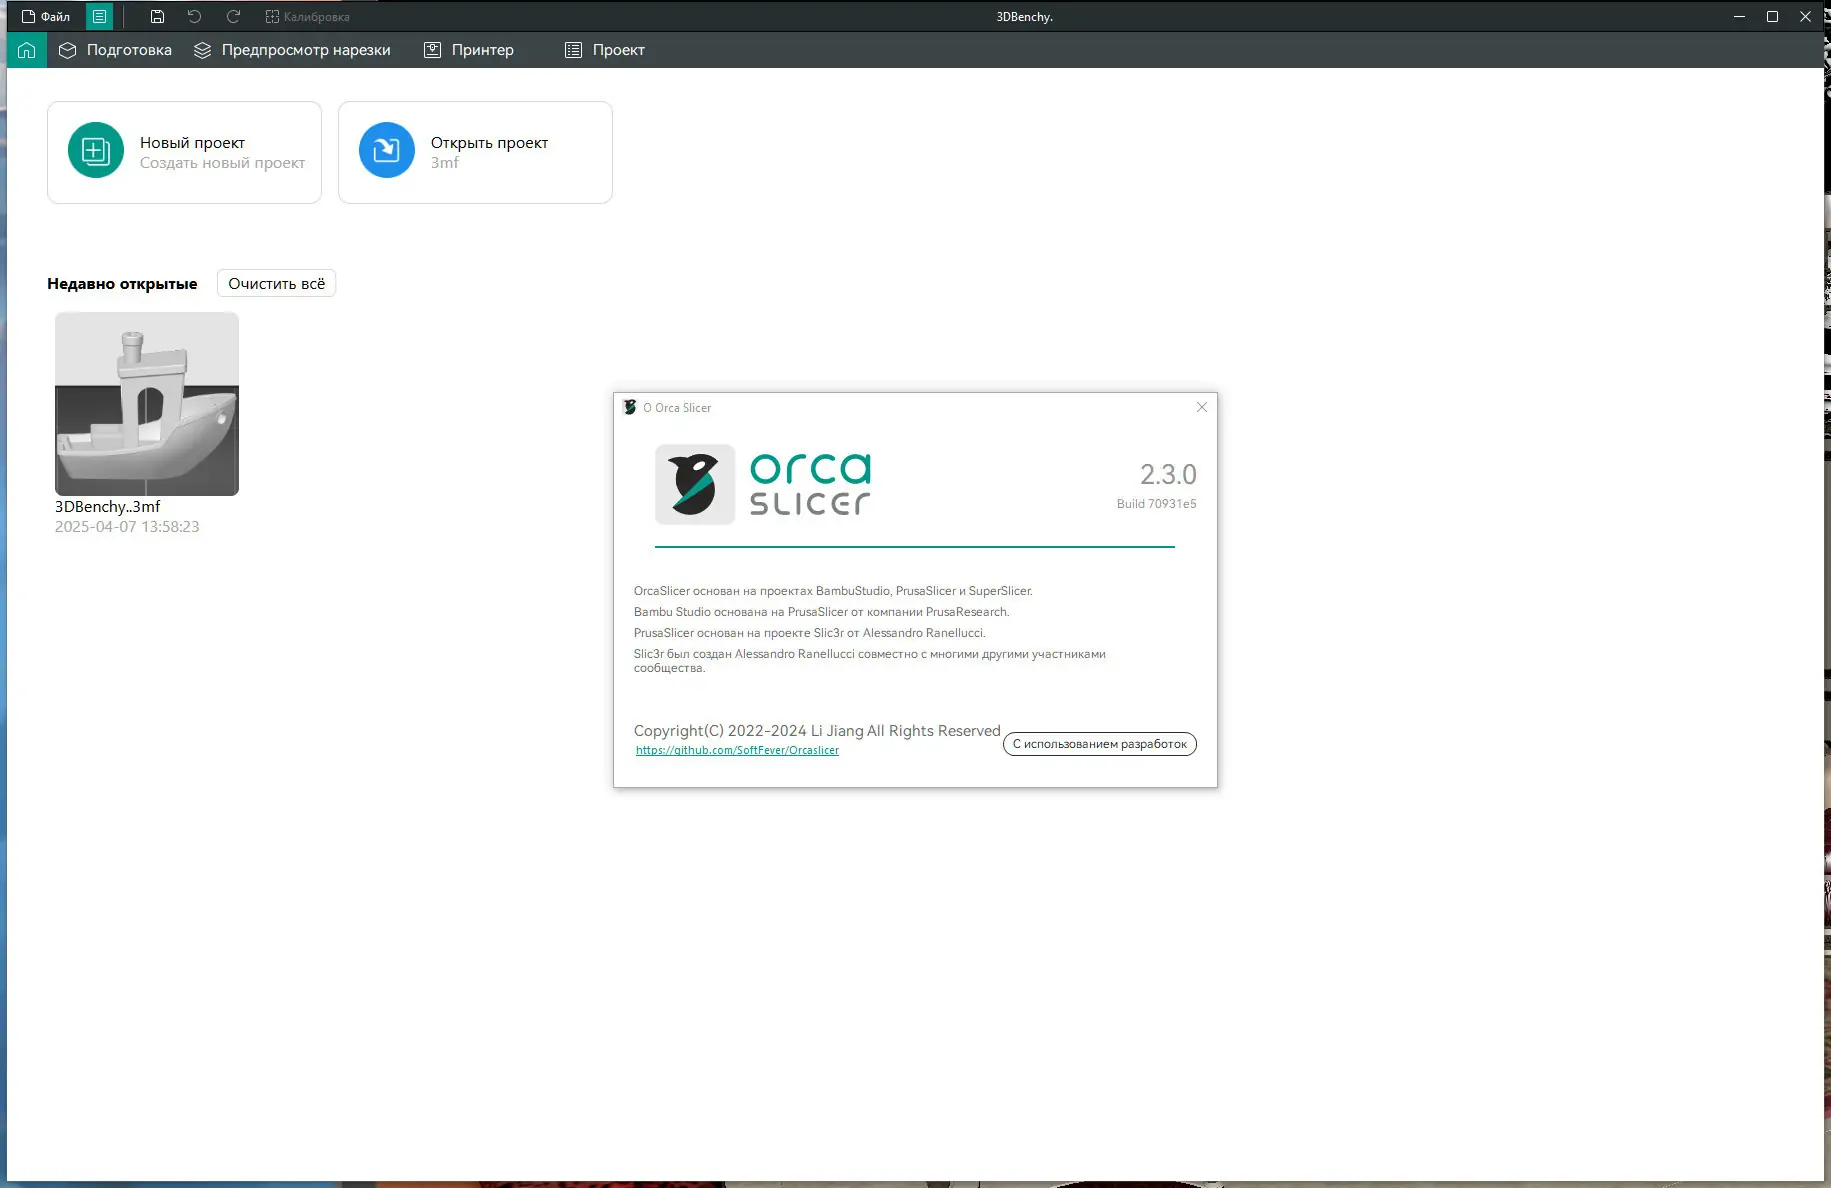This screenshot has width=1831, height=1188.
Task: Close the Orca Slicer about dialog
Action: 1201,407
